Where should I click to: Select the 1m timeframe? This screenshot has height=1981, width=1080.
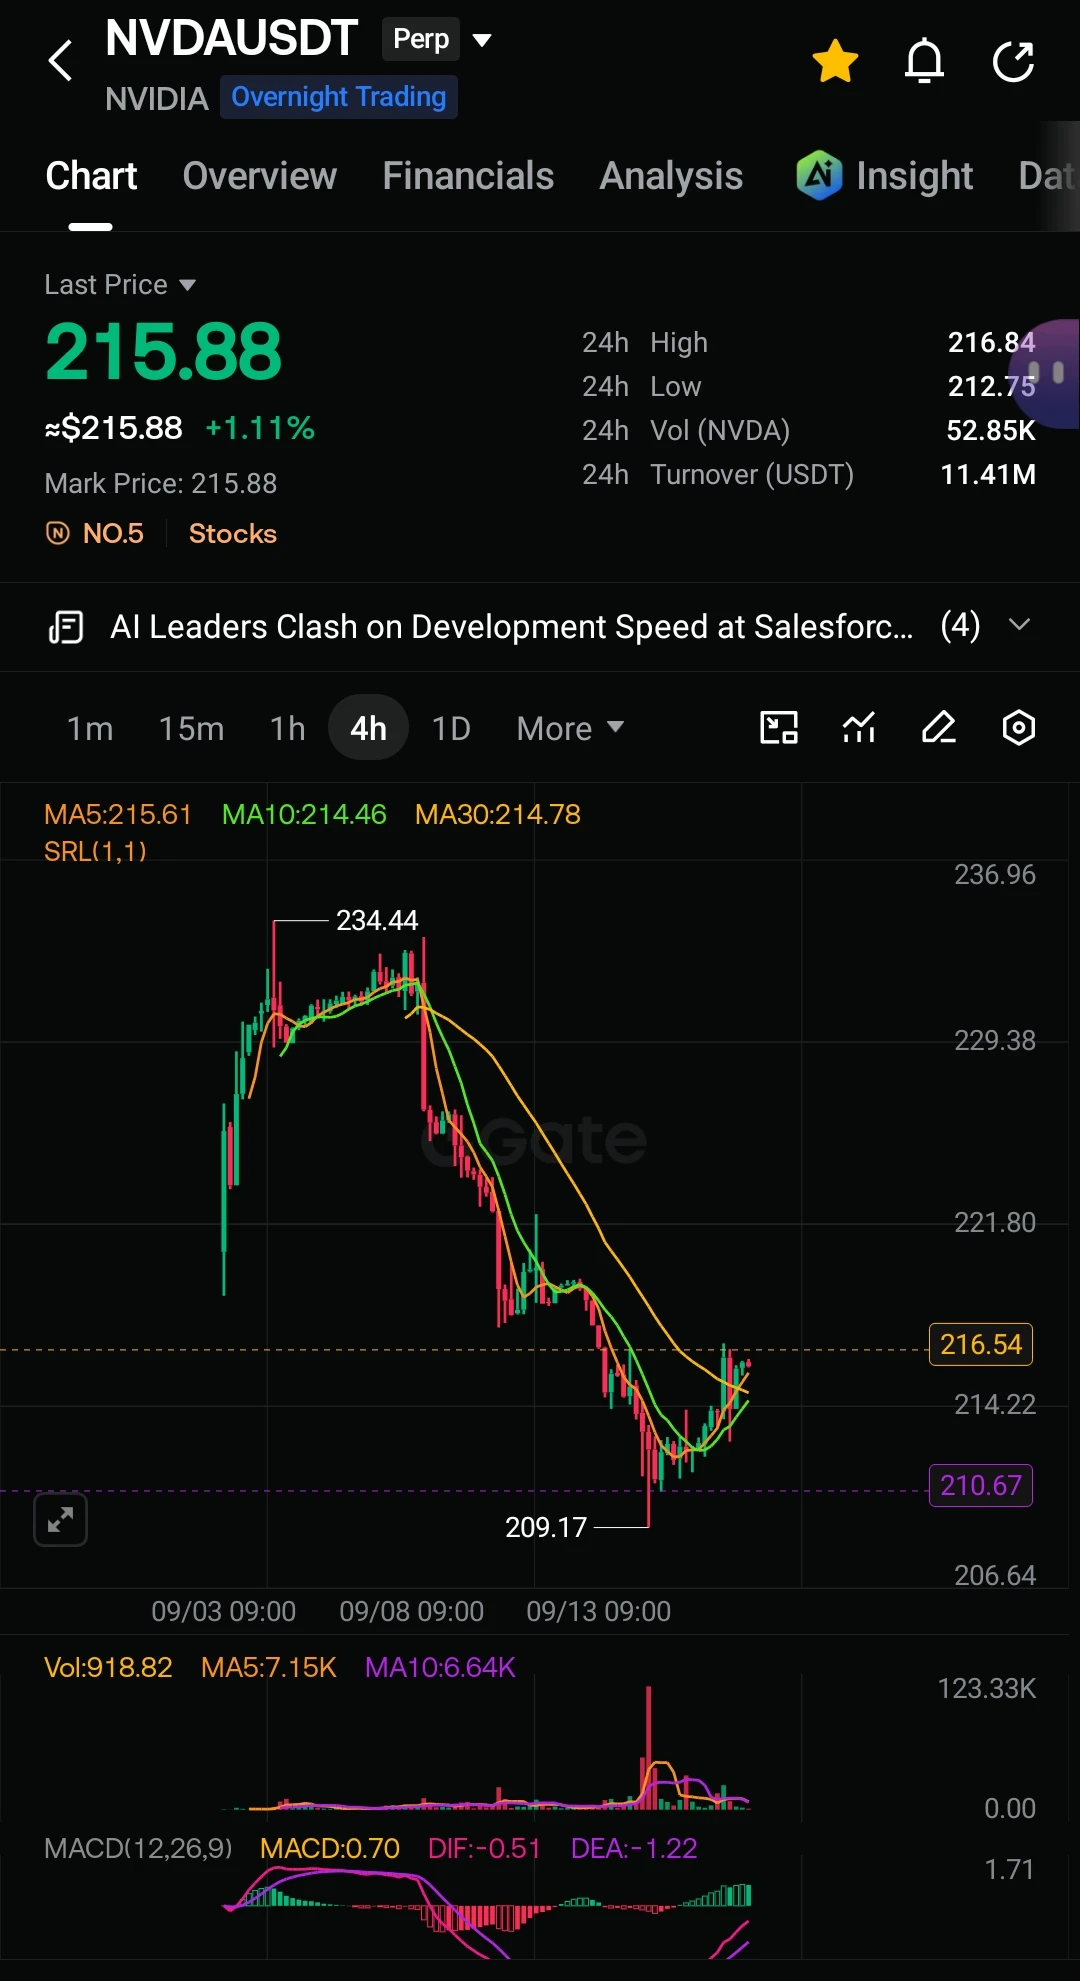pos(90,728)
